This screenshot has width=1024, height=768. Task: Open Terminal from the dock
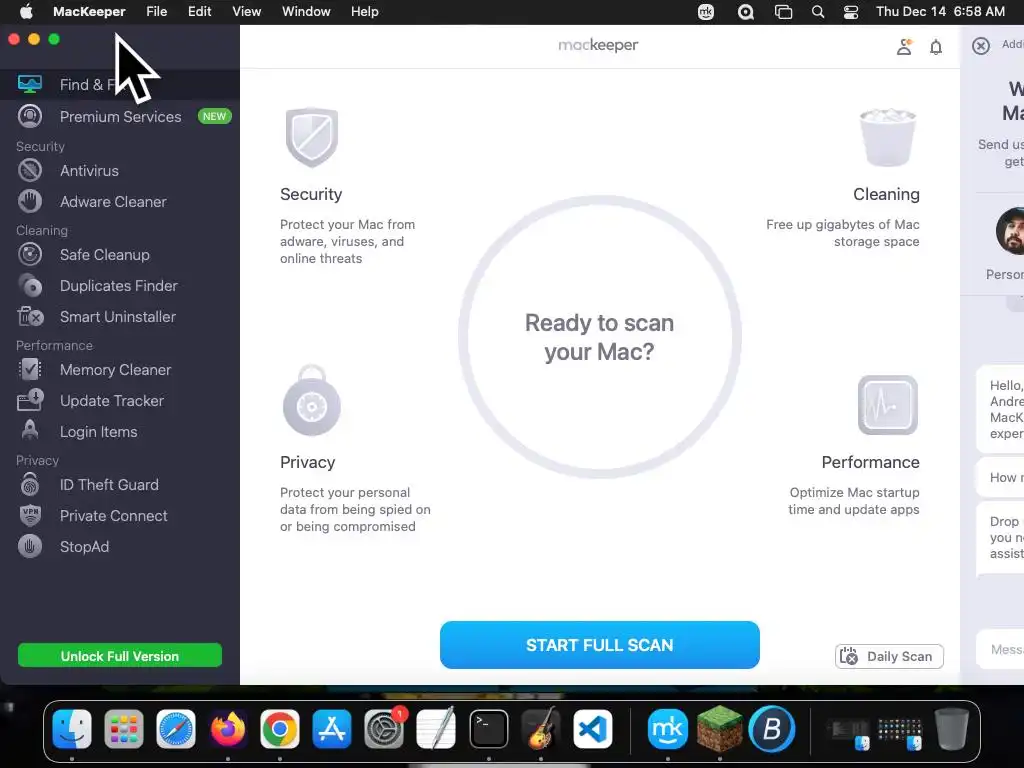(488, 729)
